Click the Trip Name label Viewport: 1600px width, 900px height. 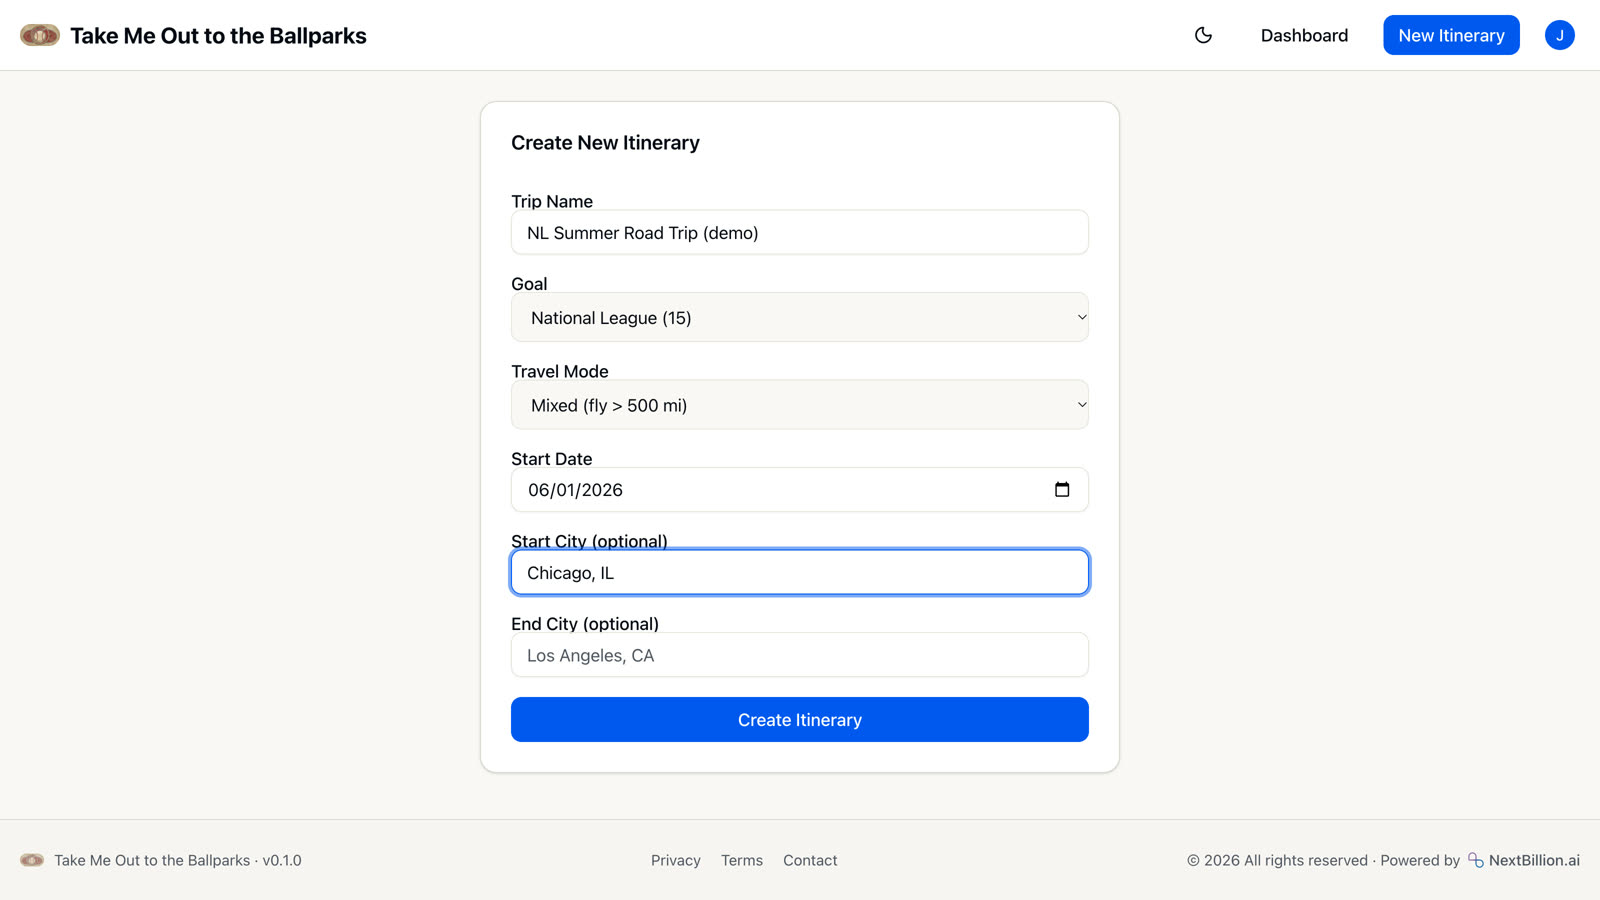pos(552,201)
